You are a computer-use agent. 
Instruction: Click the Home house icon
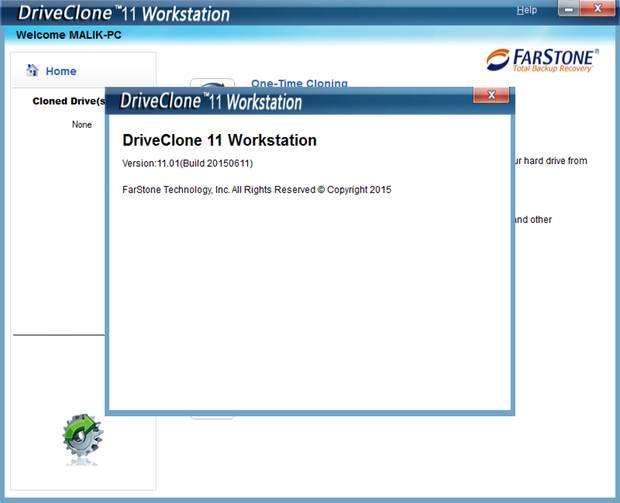32,70
